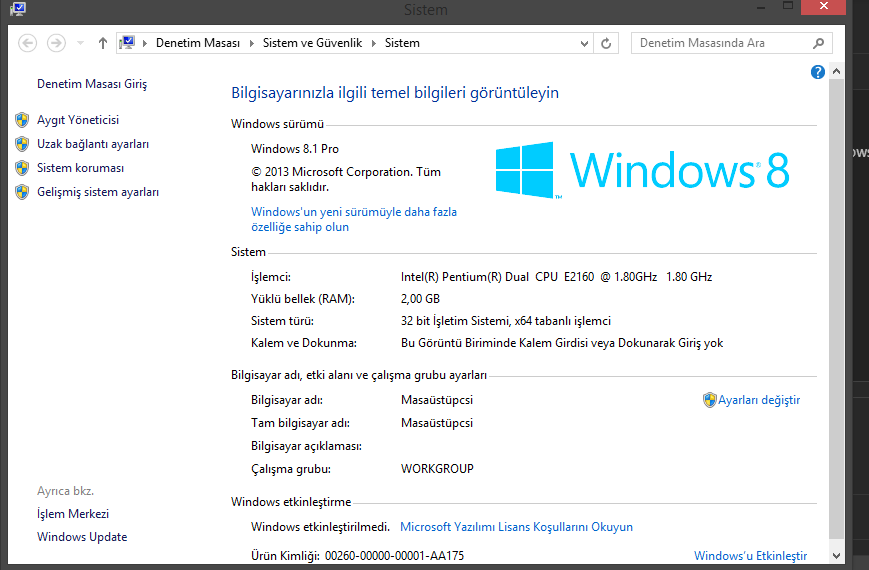Click the vertical scrollbar thumb
This screenshot has width=869, height=570.
tap(836, 308)
